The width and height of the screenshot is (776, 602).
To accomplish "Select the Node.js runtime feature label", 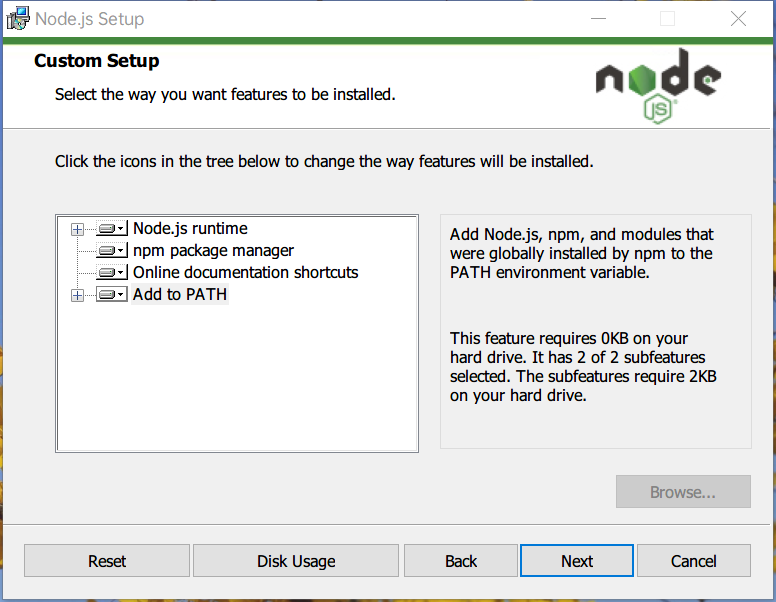I will click(x=190, y=229).
